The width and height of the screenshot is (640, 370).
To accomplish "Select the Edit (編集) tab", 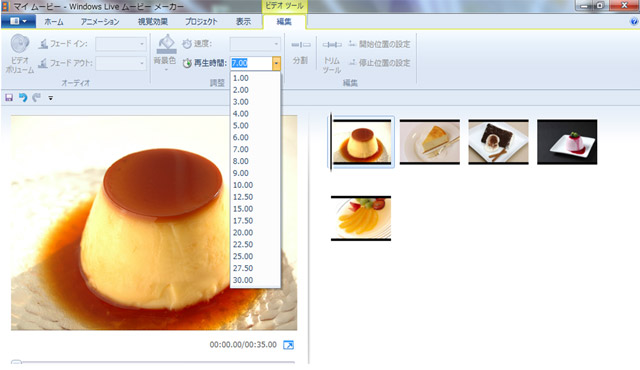I will (x=284, y=22).
